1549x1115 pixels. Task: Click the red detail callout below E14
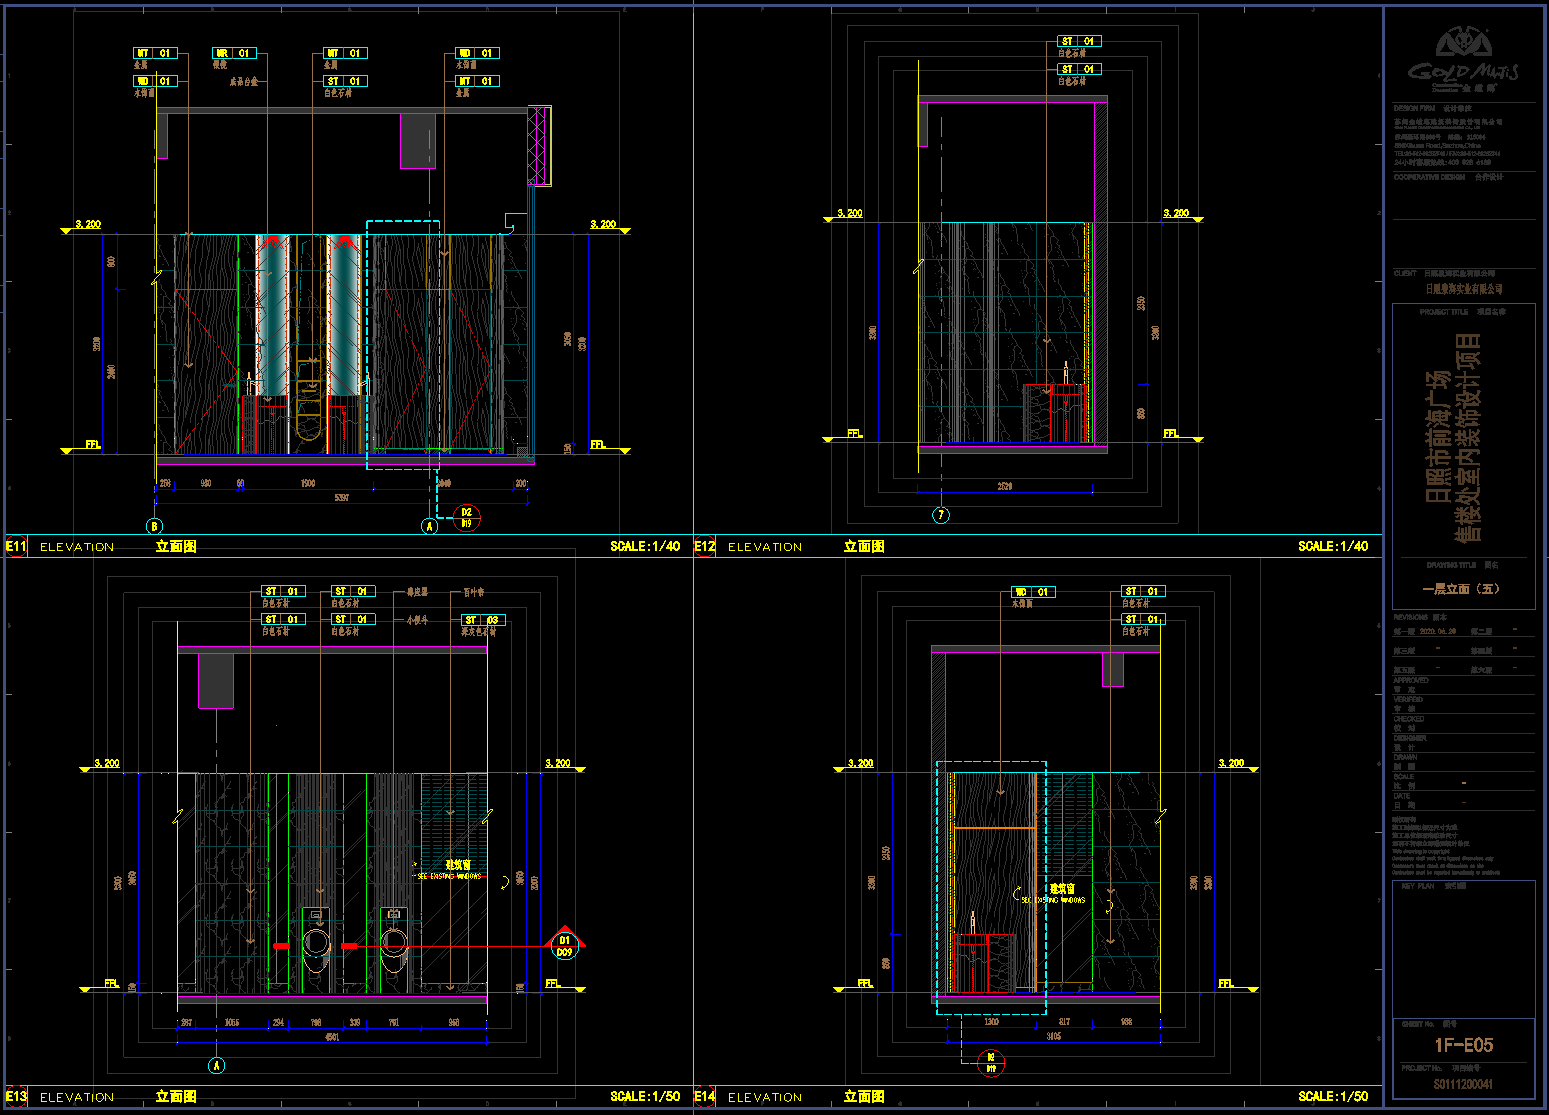[x=991, y=1063]
